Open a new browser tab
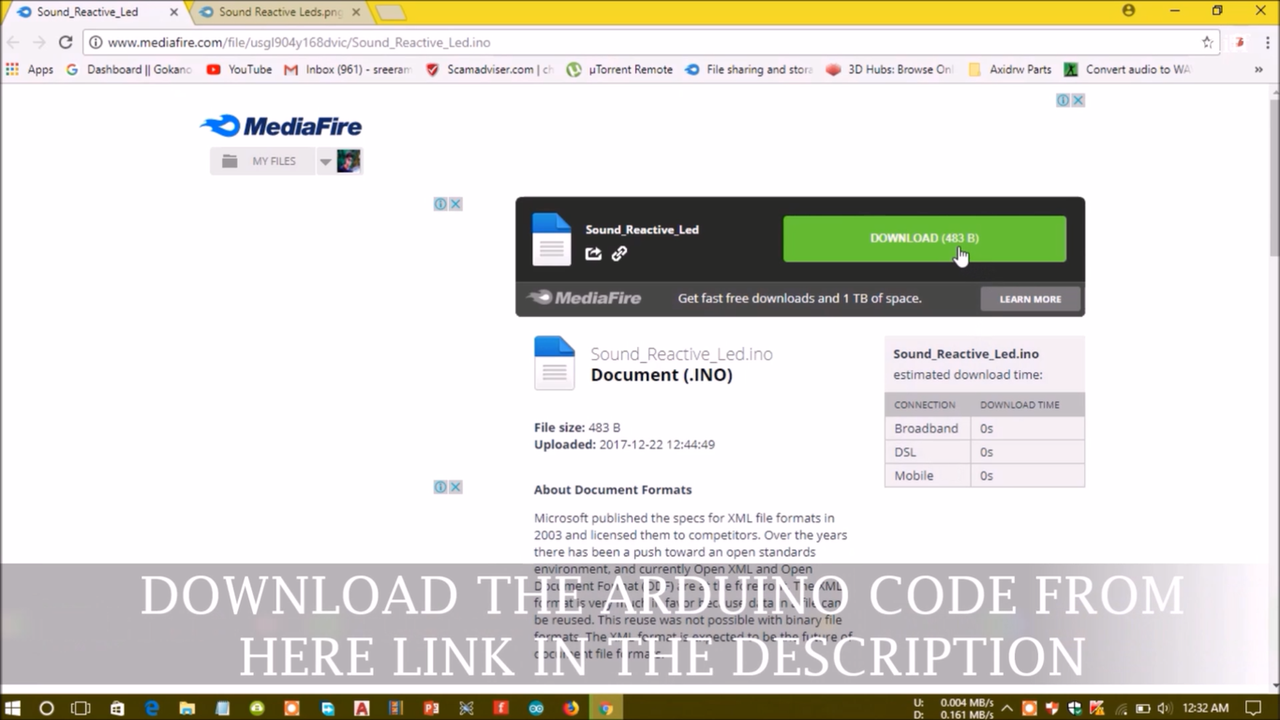This screenshot has height=720, width=1280. [391, 13]
